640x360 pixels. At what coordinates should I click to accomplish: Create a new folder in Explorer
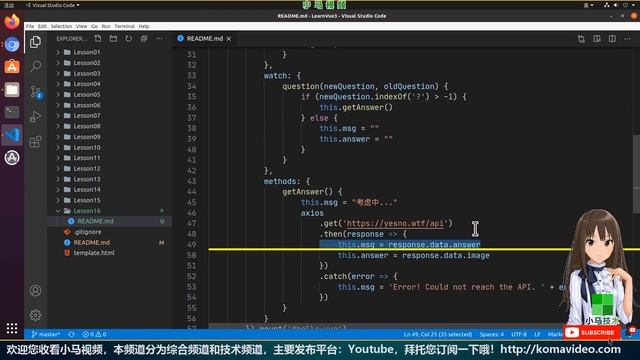click(x=113, y=38)
